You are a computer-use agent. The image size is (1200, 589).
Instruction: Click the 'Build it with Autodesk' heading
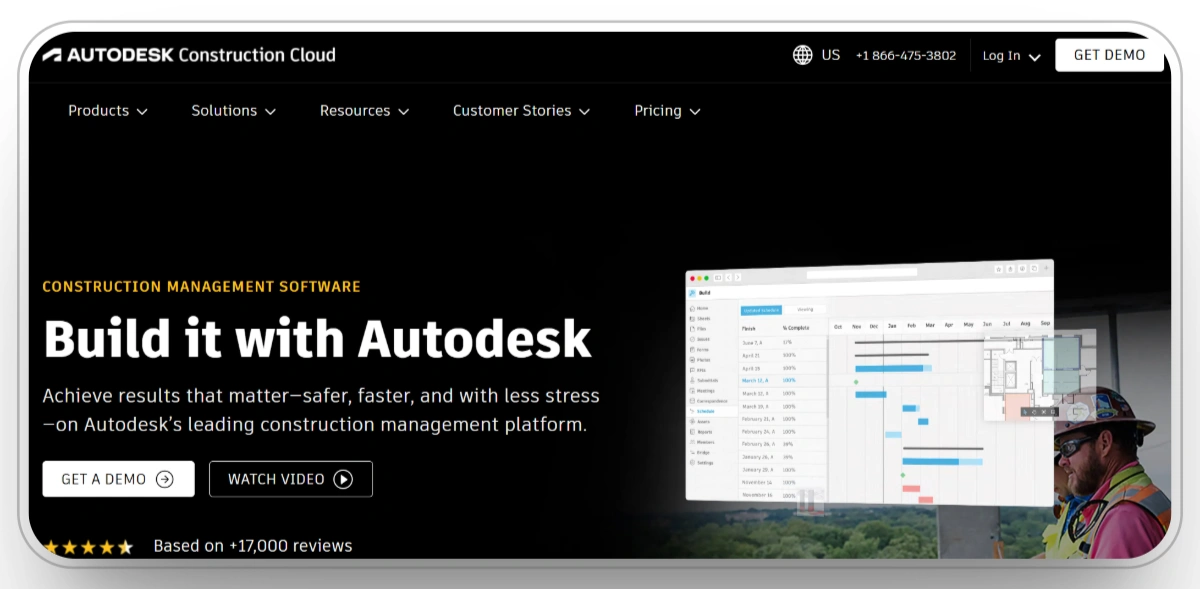click(x=317, y=337)
